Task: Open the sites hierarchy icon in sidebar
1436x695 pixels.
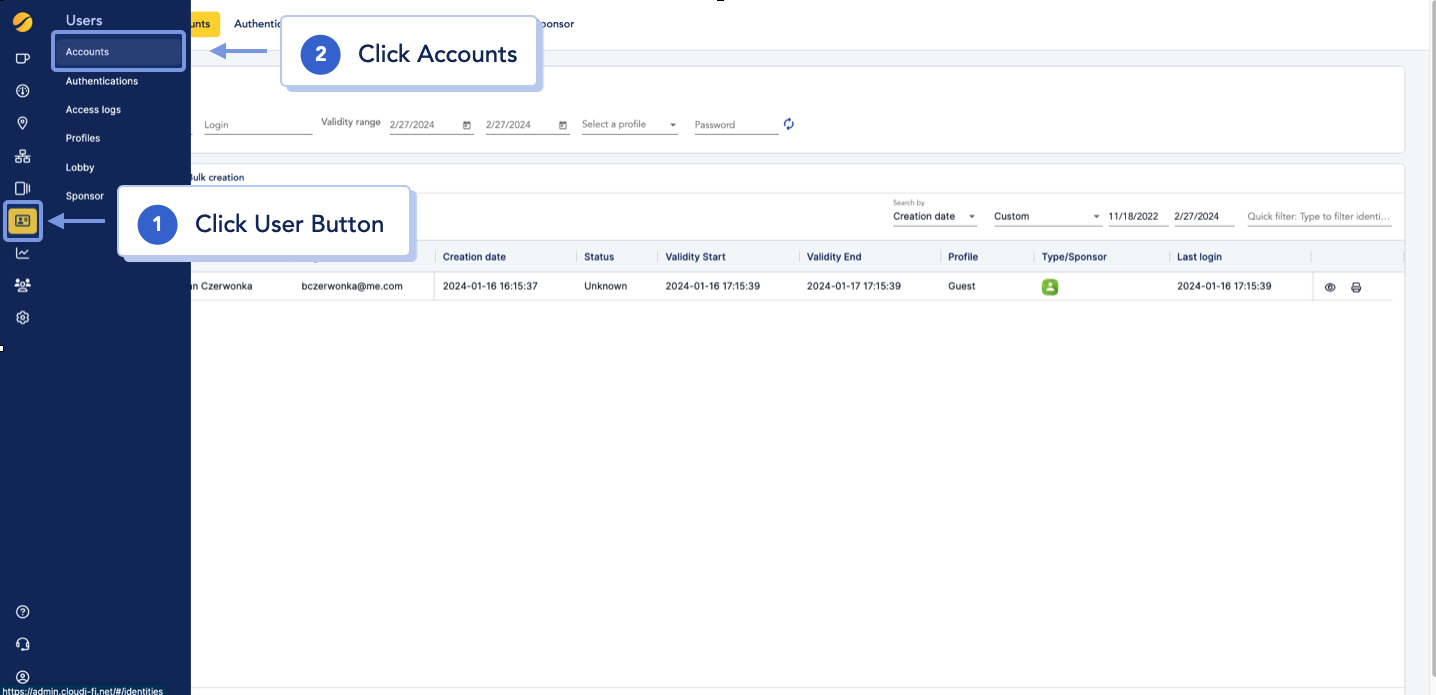Action: coord(22,156)
